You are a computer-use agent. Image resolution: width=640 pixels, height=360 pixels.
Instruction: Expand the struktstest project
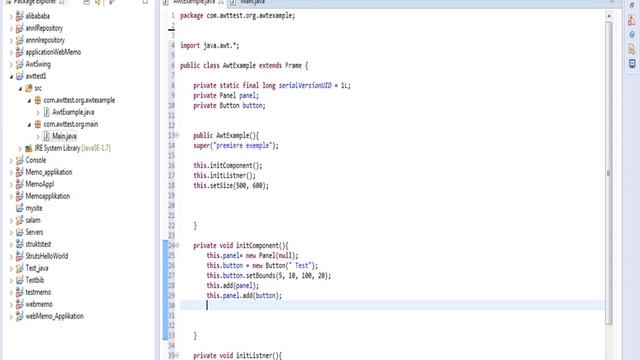(11, 244)
